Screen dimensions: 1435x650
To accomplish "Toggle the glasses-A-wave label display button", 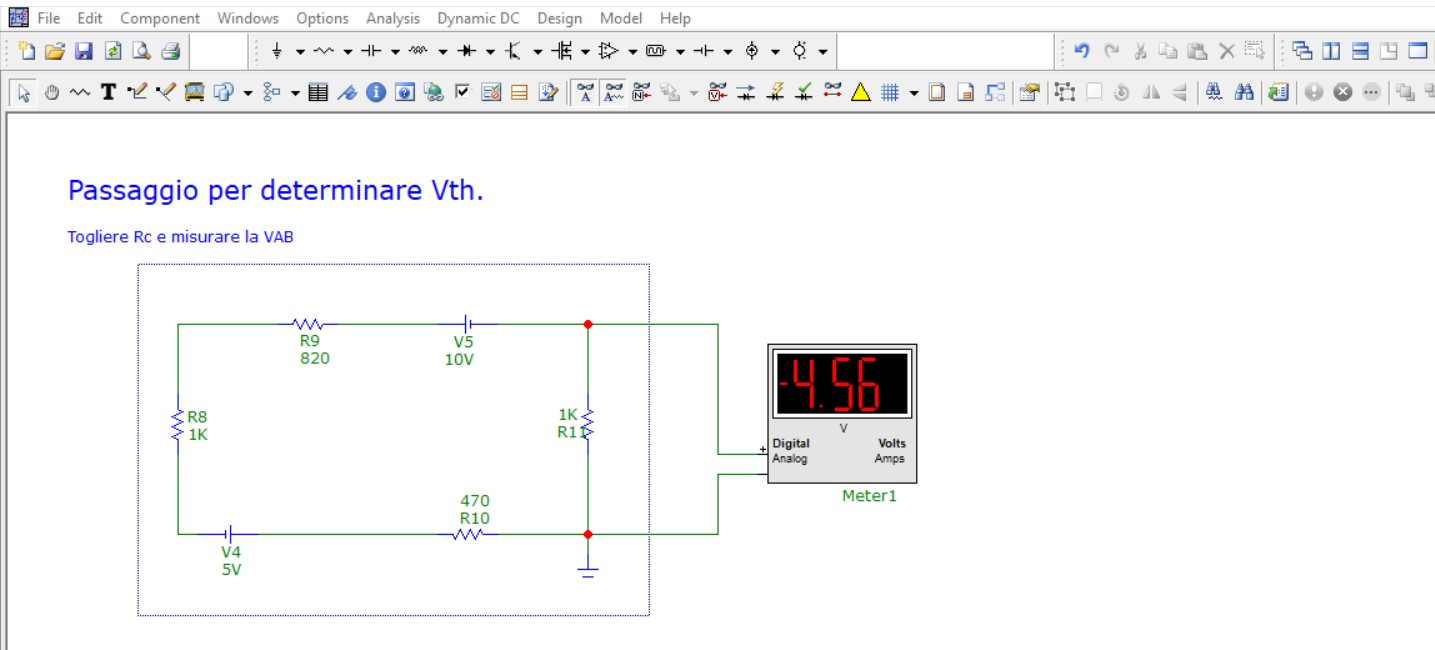I will click(x=614, y=93).
